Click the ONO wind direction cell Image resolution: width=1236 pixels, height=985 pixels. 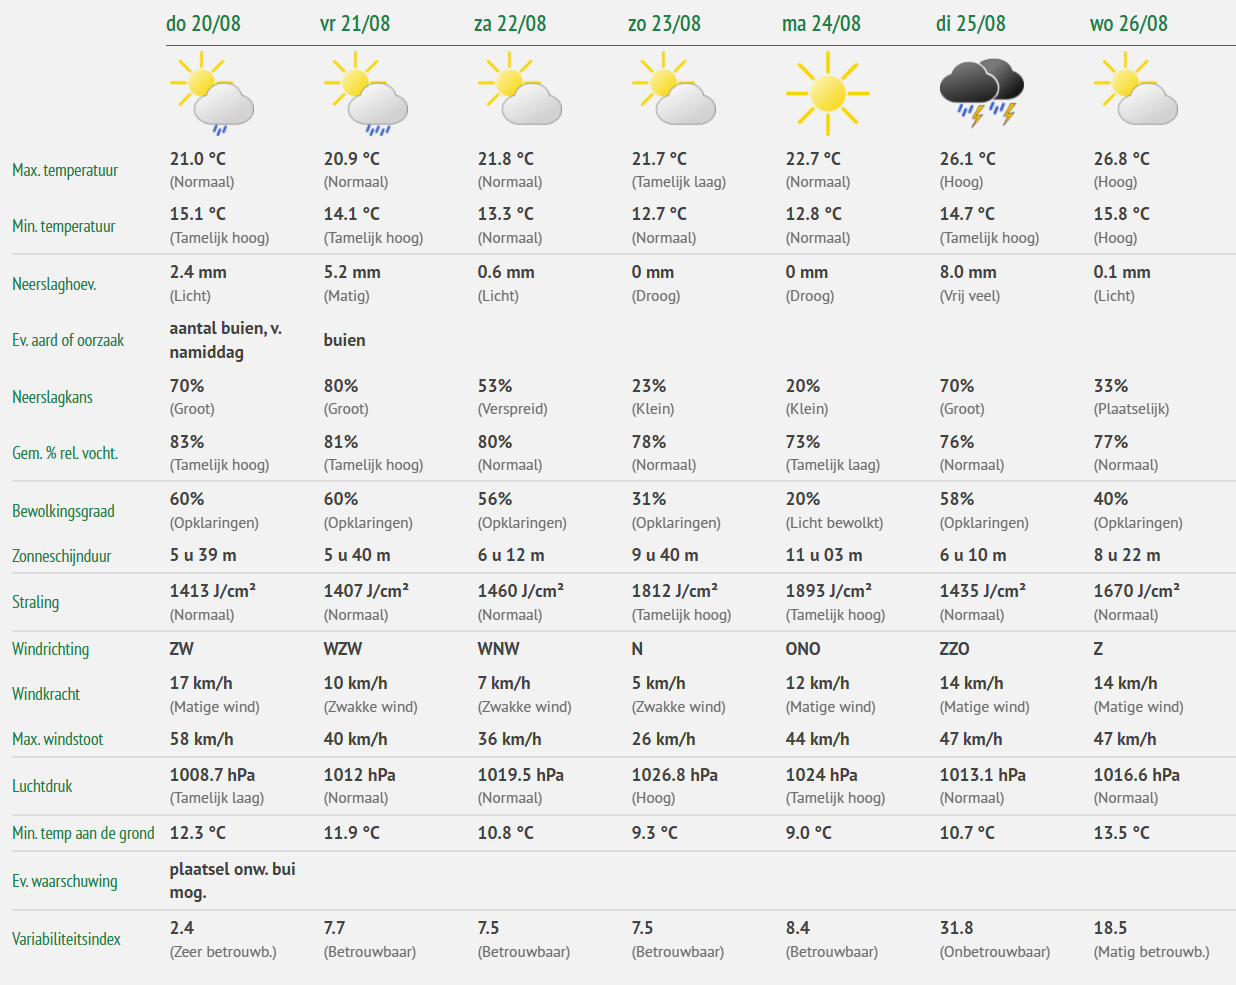802,649
